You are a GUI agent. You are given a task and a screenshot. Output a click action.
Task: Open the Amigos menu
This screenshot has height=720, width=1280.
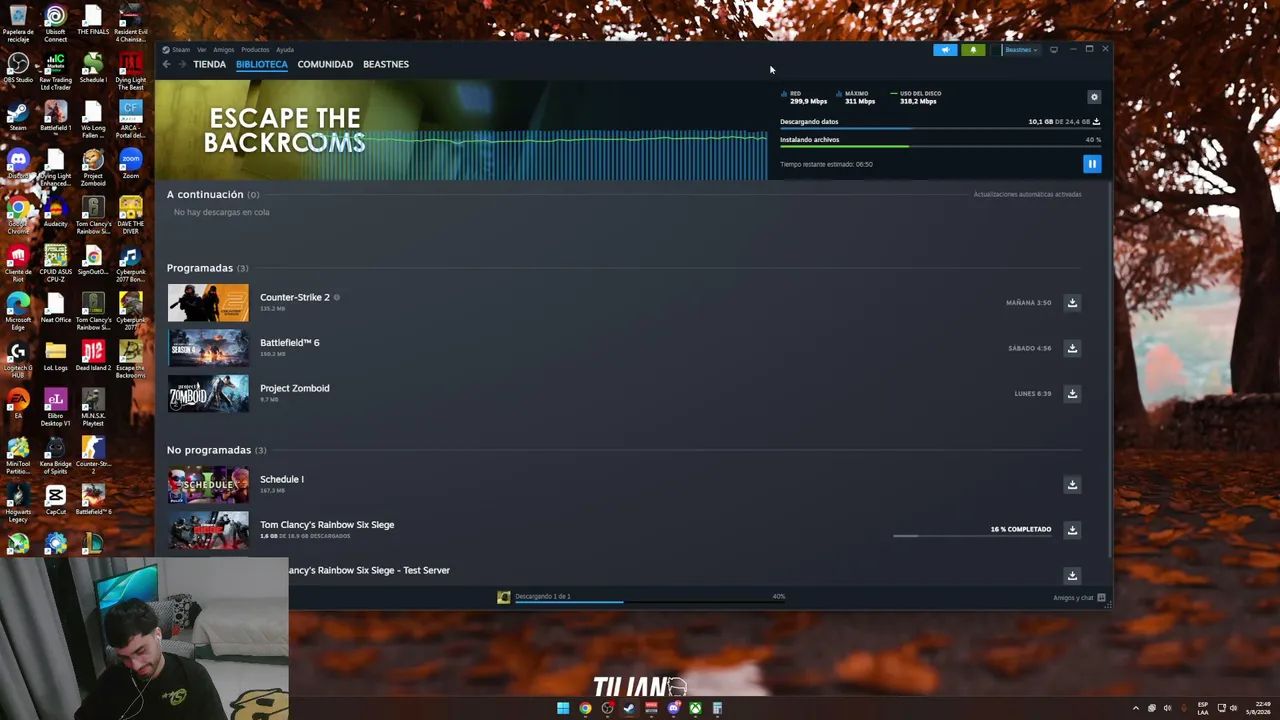pyautogui.click(x=224, y=50)
